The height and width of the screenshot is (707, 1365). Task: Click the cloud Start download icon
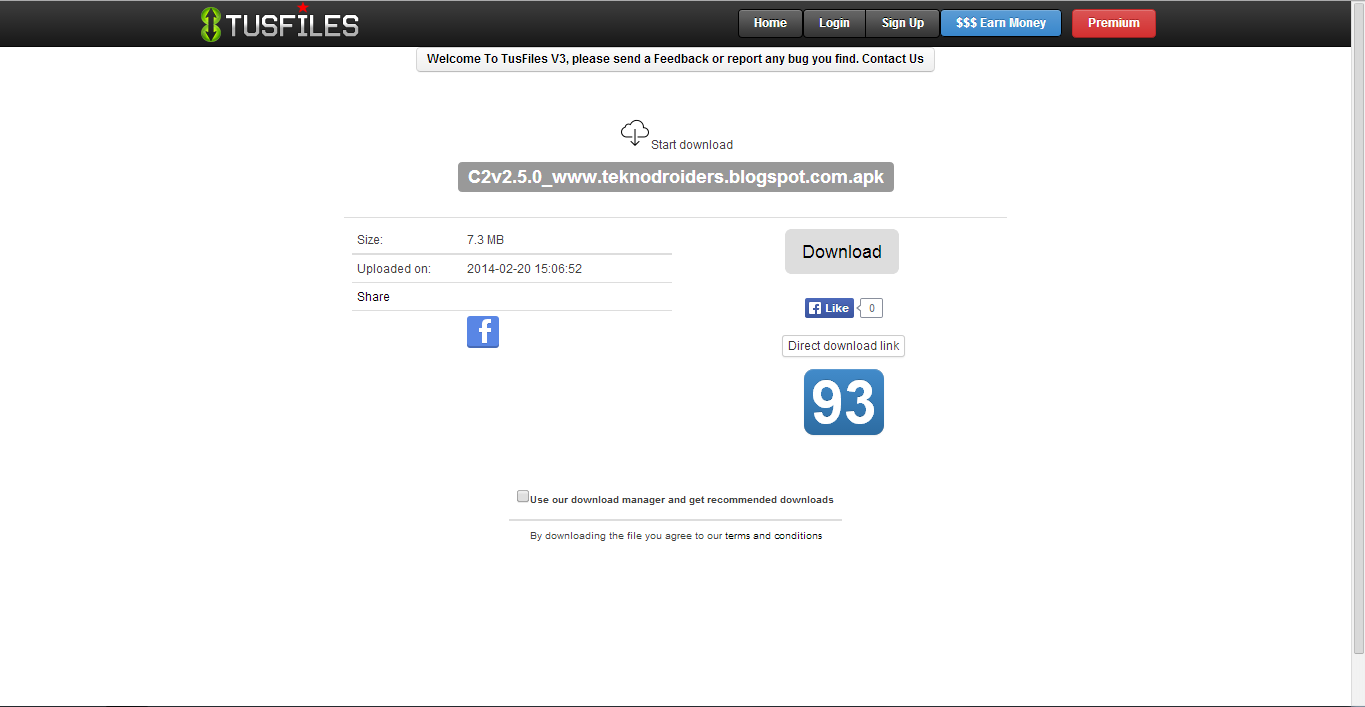coord(634,130)
